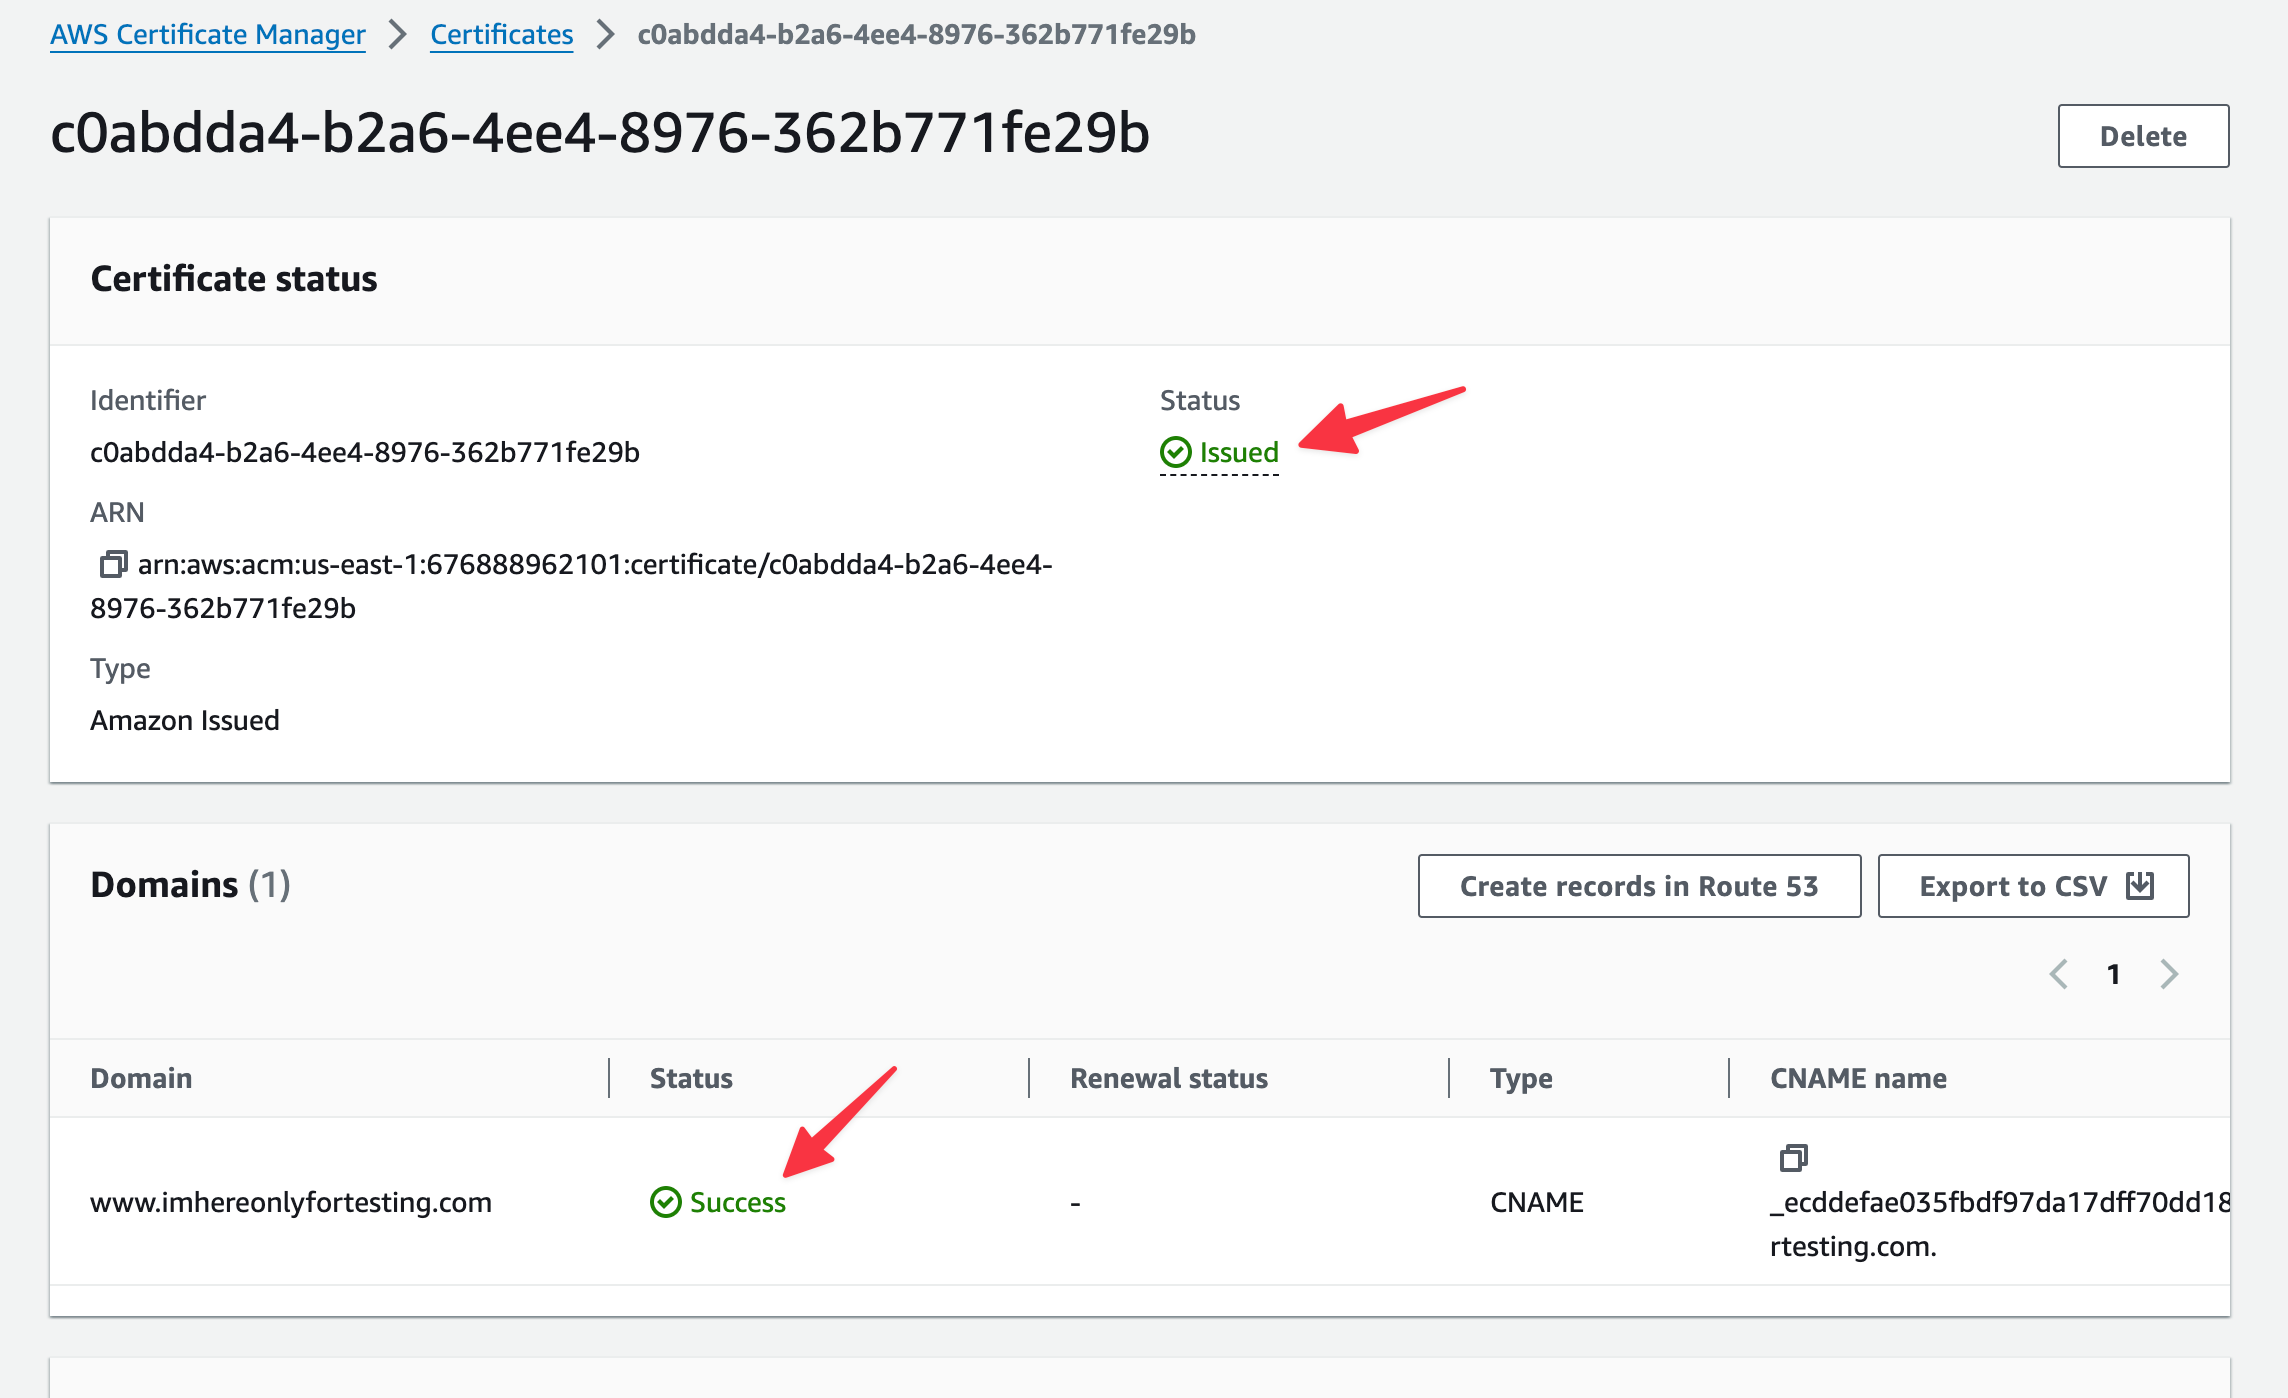Click breadcrumb chevron after AWS Certificate Manager

[x=398, y=35]
